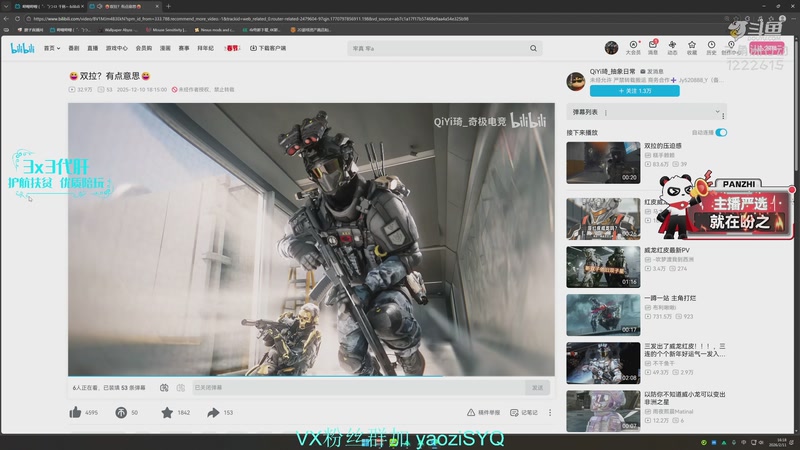Open 番剧 in the navigation bar
The width and height of the screenshot is (800, 450).
pyautogui.click(x=74, y=48)
